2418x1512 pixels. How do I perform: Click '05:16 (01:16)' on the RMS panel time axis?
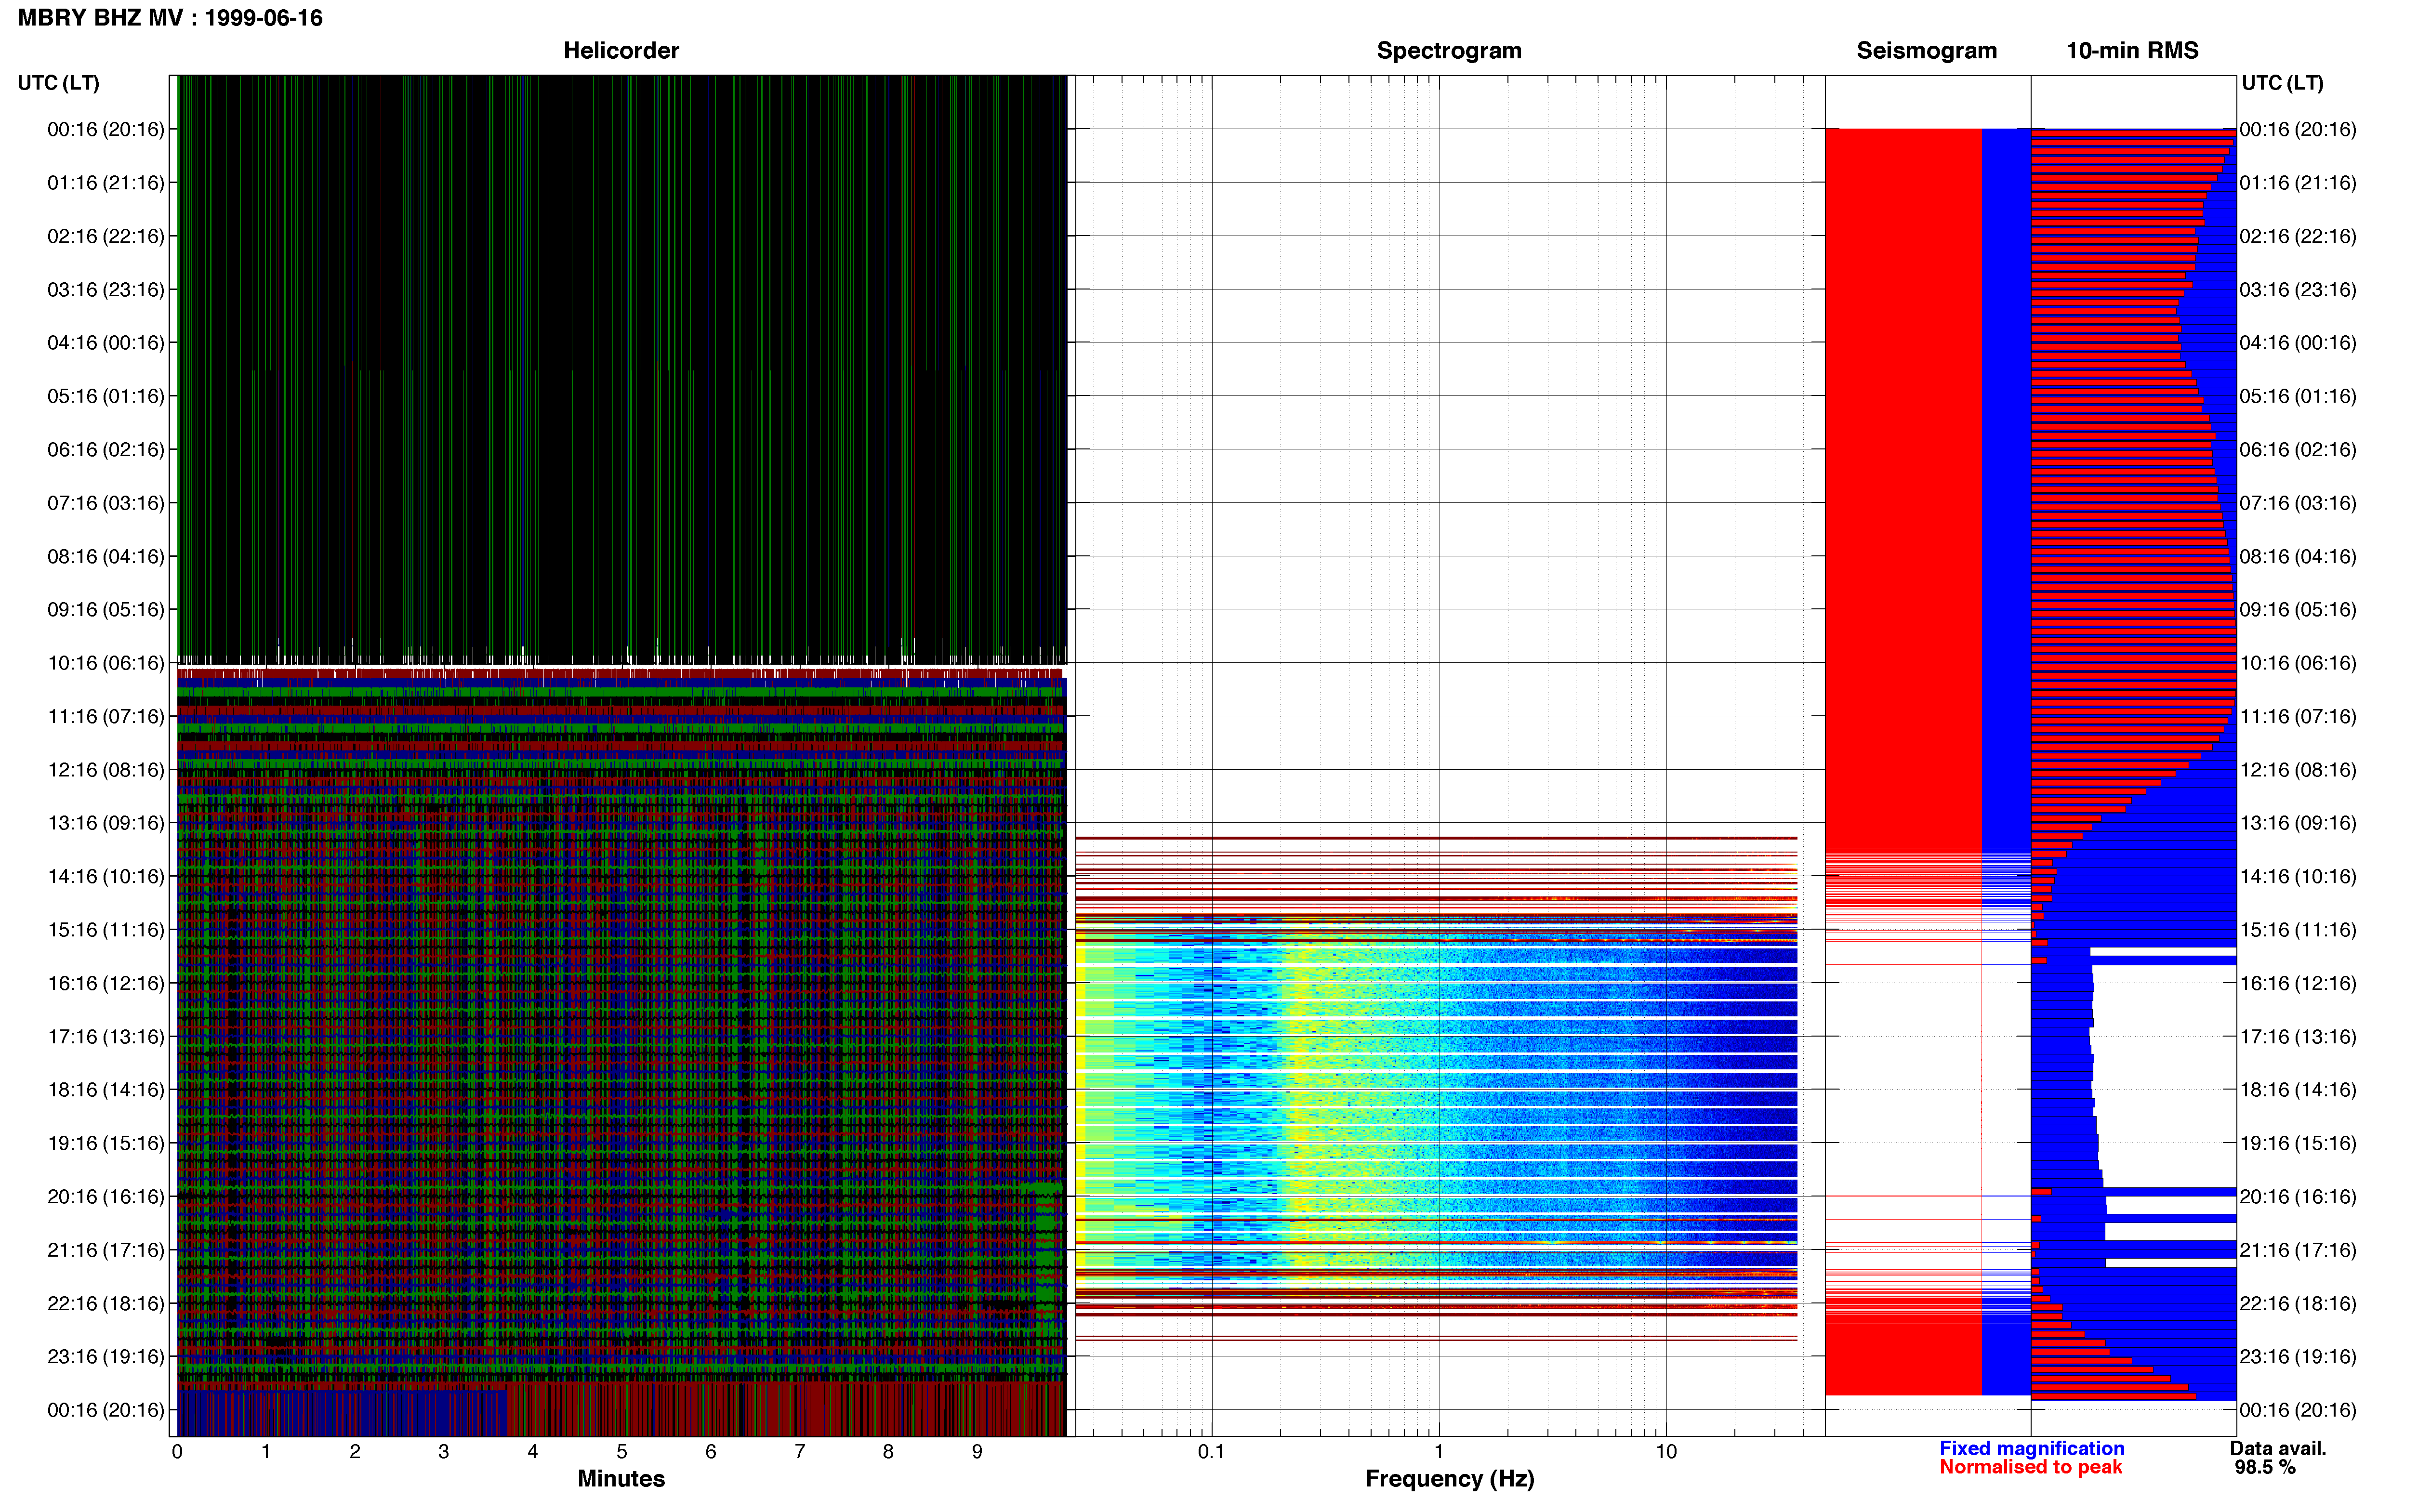[2298, 396]
